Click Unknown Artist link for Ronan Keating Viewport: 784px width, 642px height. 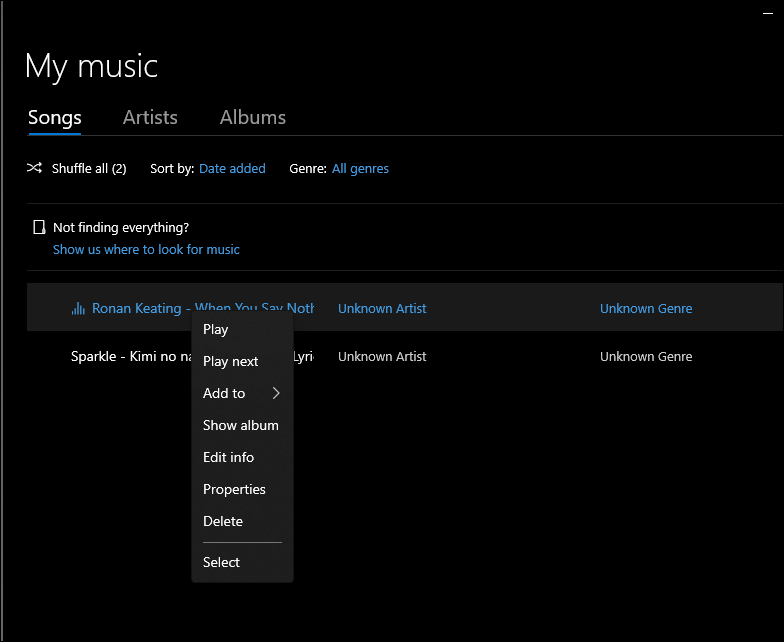[382, 309]
